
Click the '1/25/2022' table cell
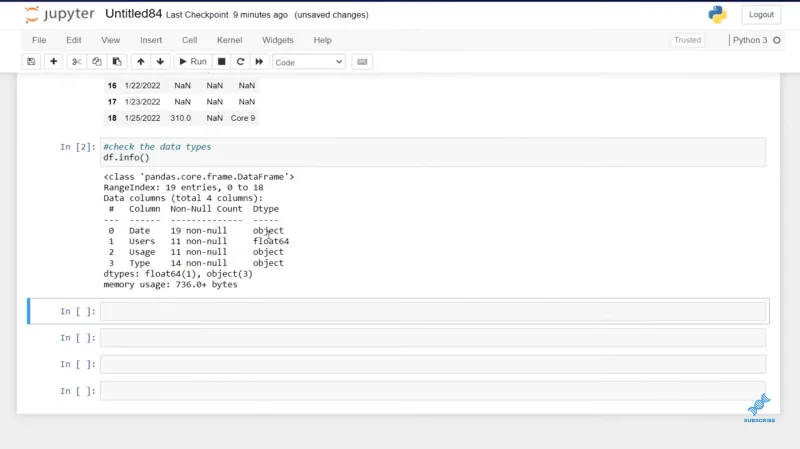(x=142, y=118)
